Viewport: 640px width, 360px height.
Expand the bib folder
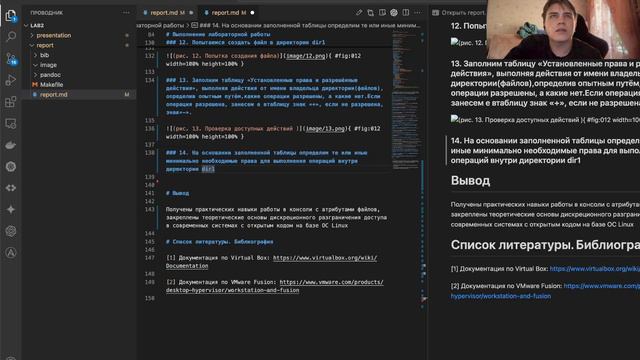pos(36,55)
